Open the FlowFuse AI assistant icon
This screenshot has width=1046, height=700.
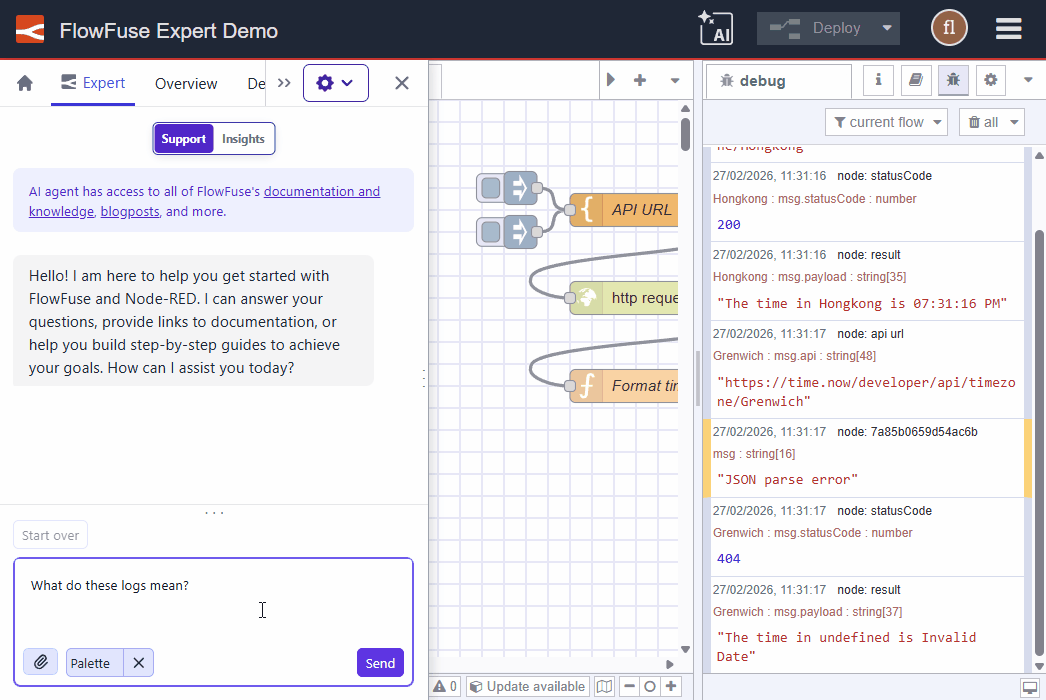tap(718, 27)
